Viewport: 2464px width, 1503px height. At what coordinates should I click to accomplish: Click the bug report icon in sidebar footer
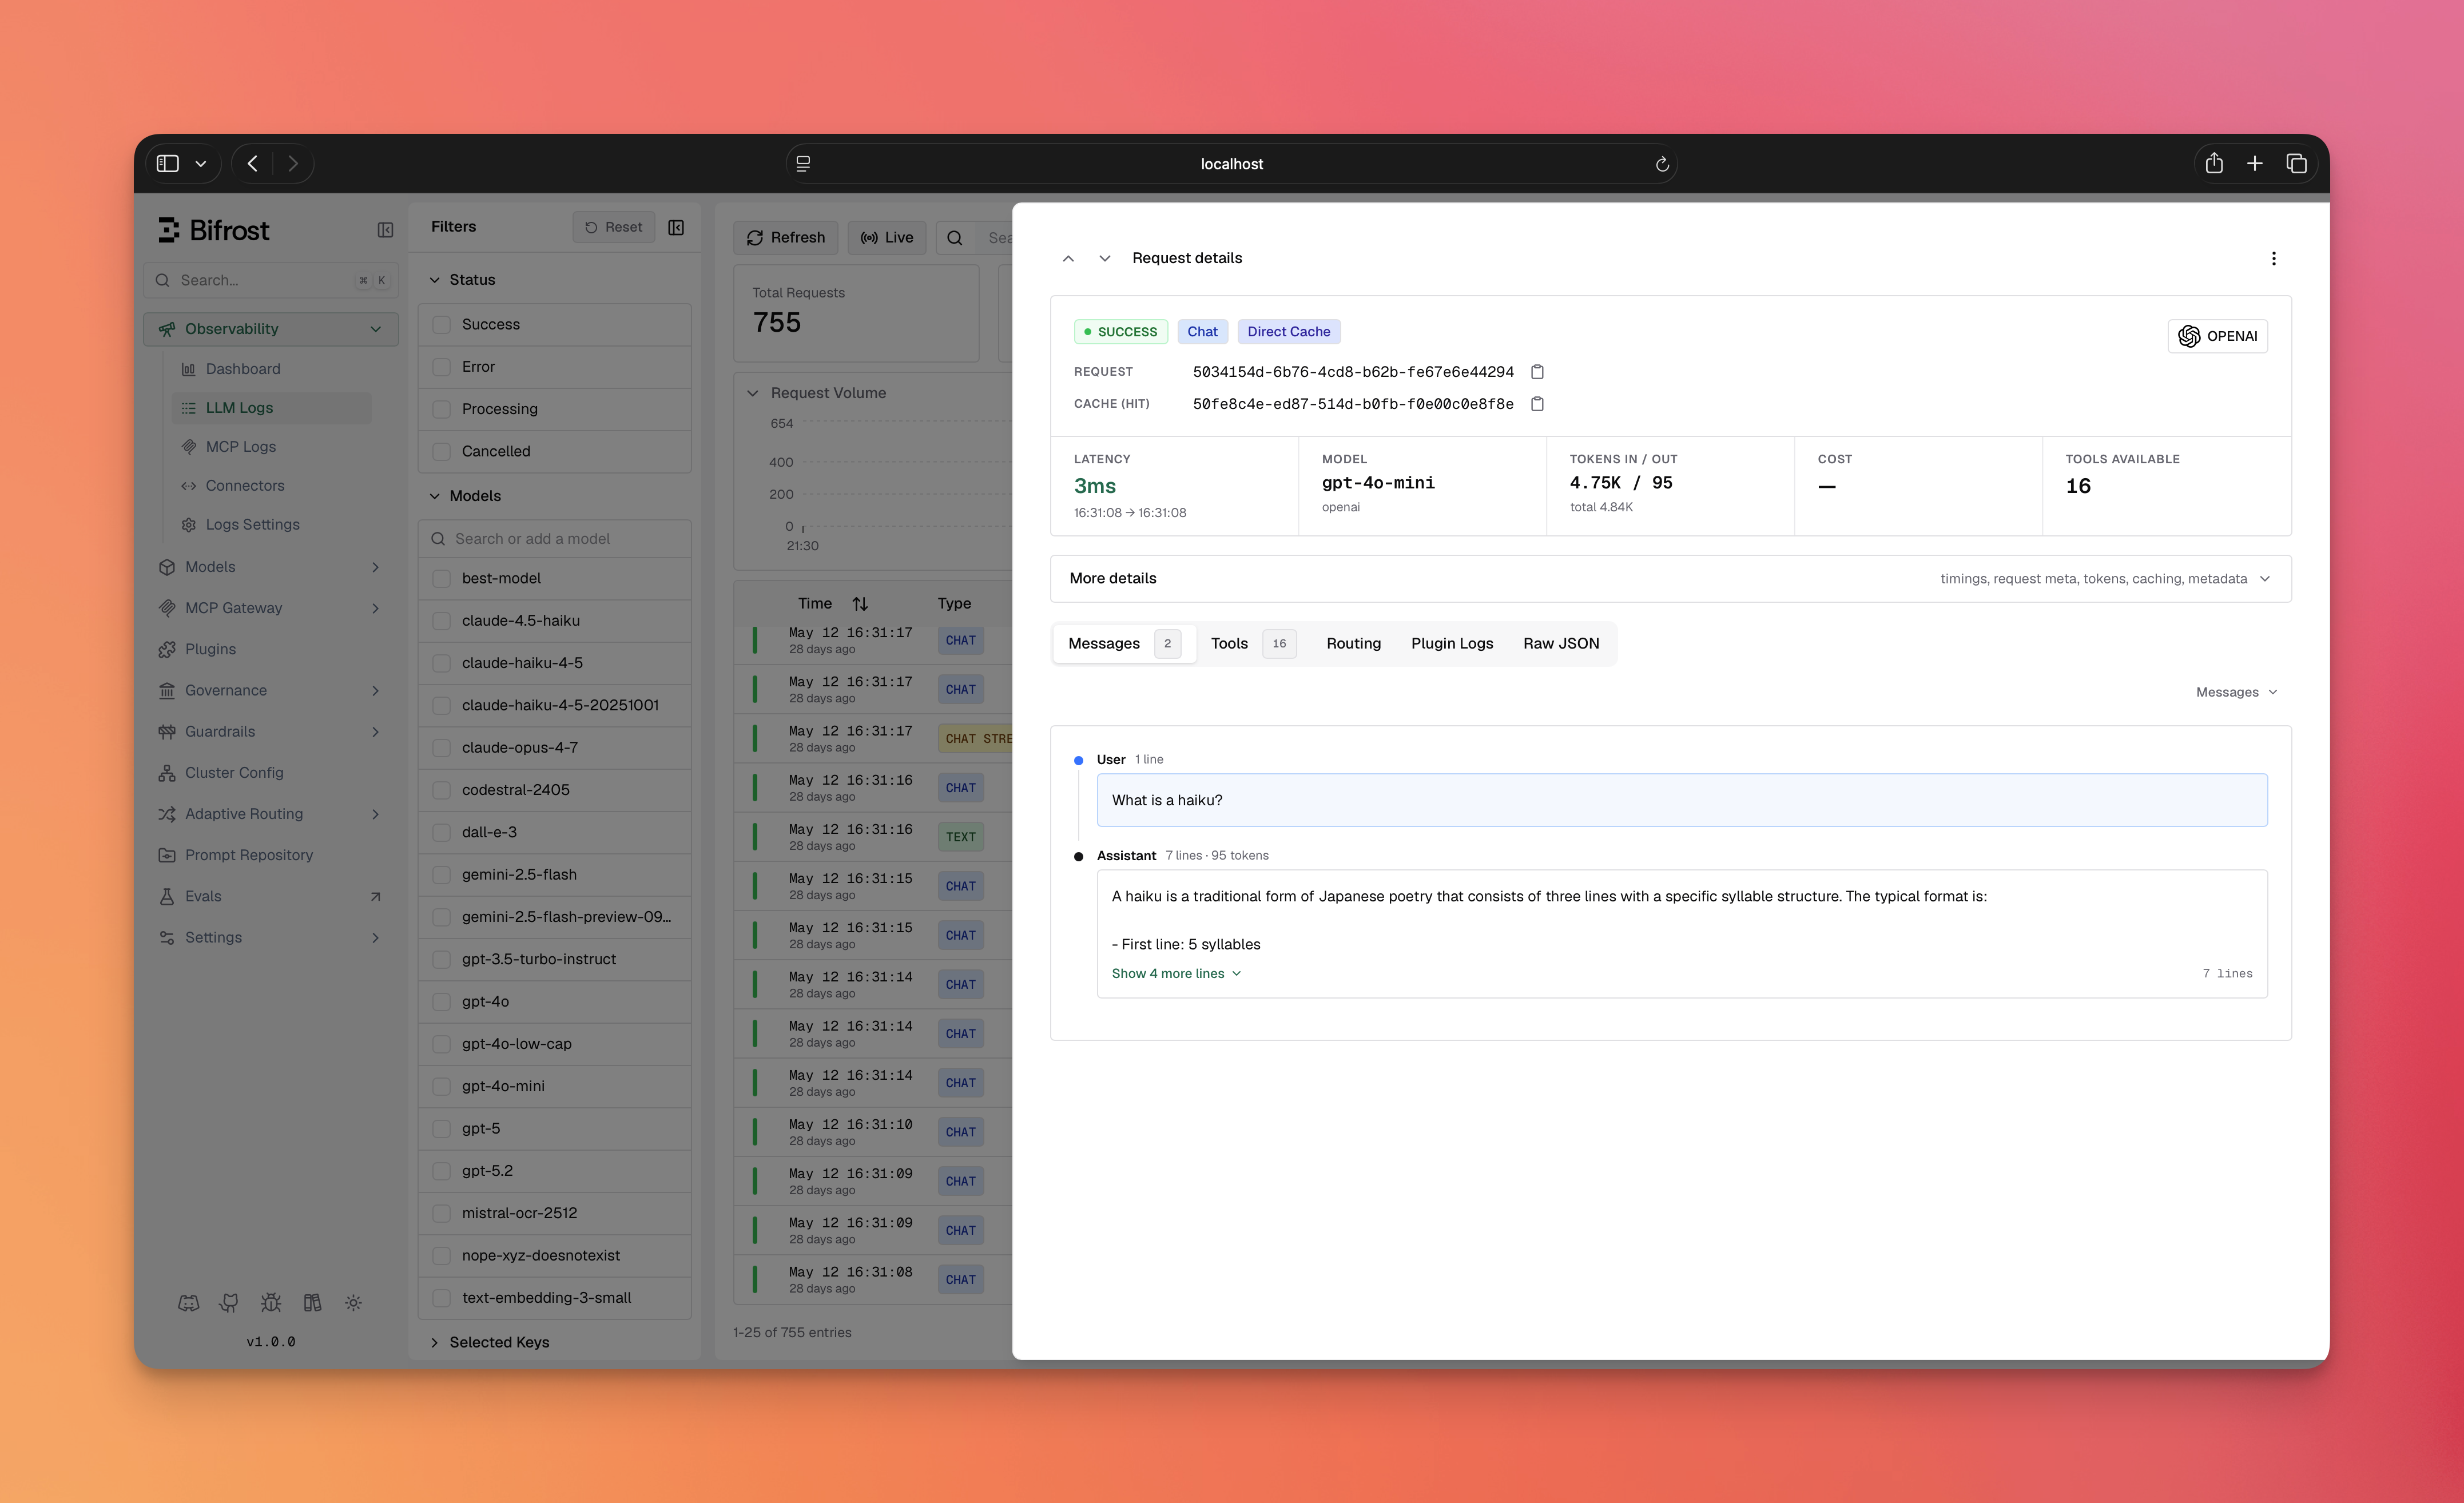click(271, 1302)
